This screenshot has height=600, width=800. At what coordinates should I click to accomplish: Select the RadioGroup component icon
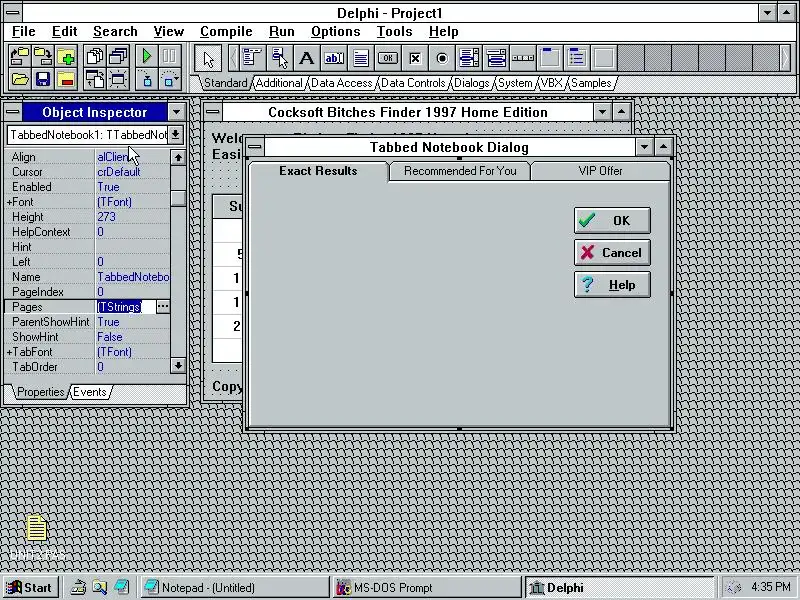point(577,58)
